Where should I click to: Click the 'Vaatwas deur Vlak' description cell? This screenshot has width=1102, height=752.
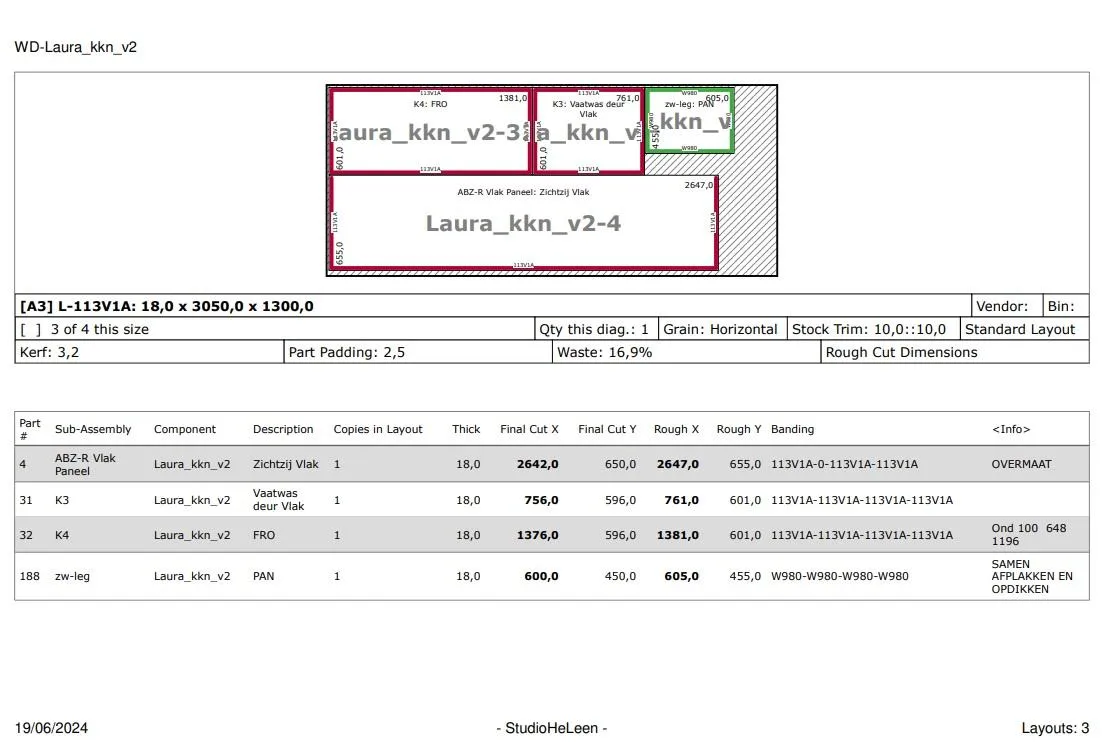click(x=278, y=500)
